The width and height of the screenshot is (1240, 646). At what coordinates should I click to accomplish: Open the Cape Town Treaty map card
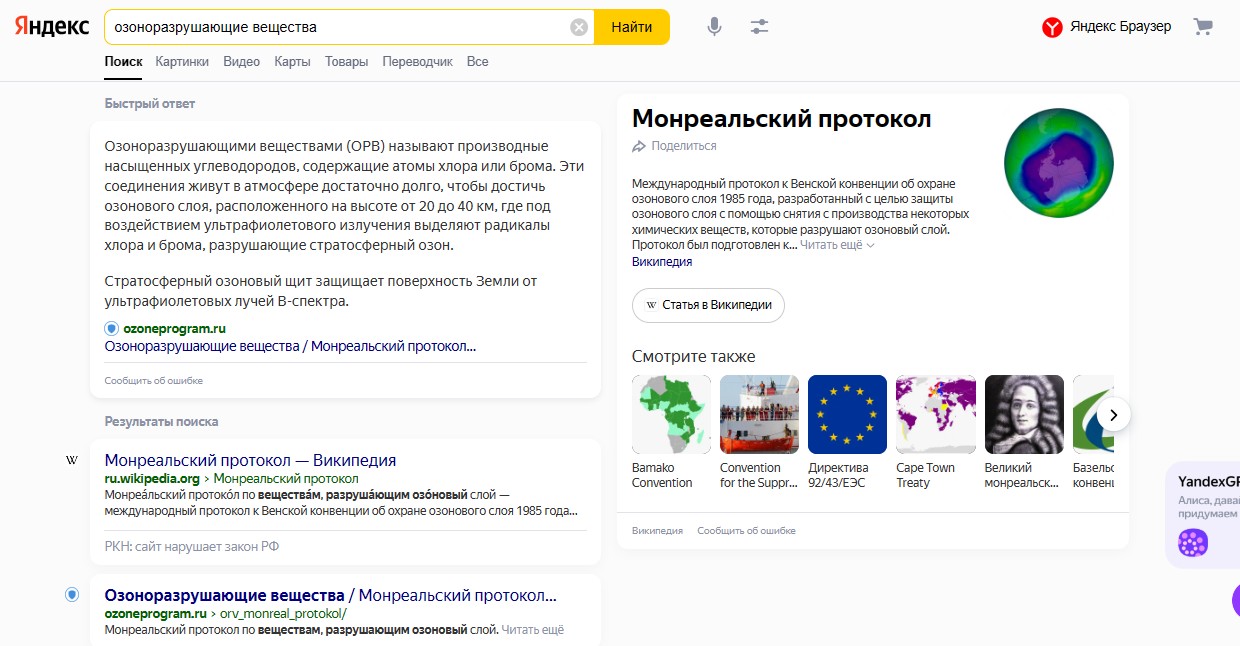pyautogui.click(x=935, y=414)
